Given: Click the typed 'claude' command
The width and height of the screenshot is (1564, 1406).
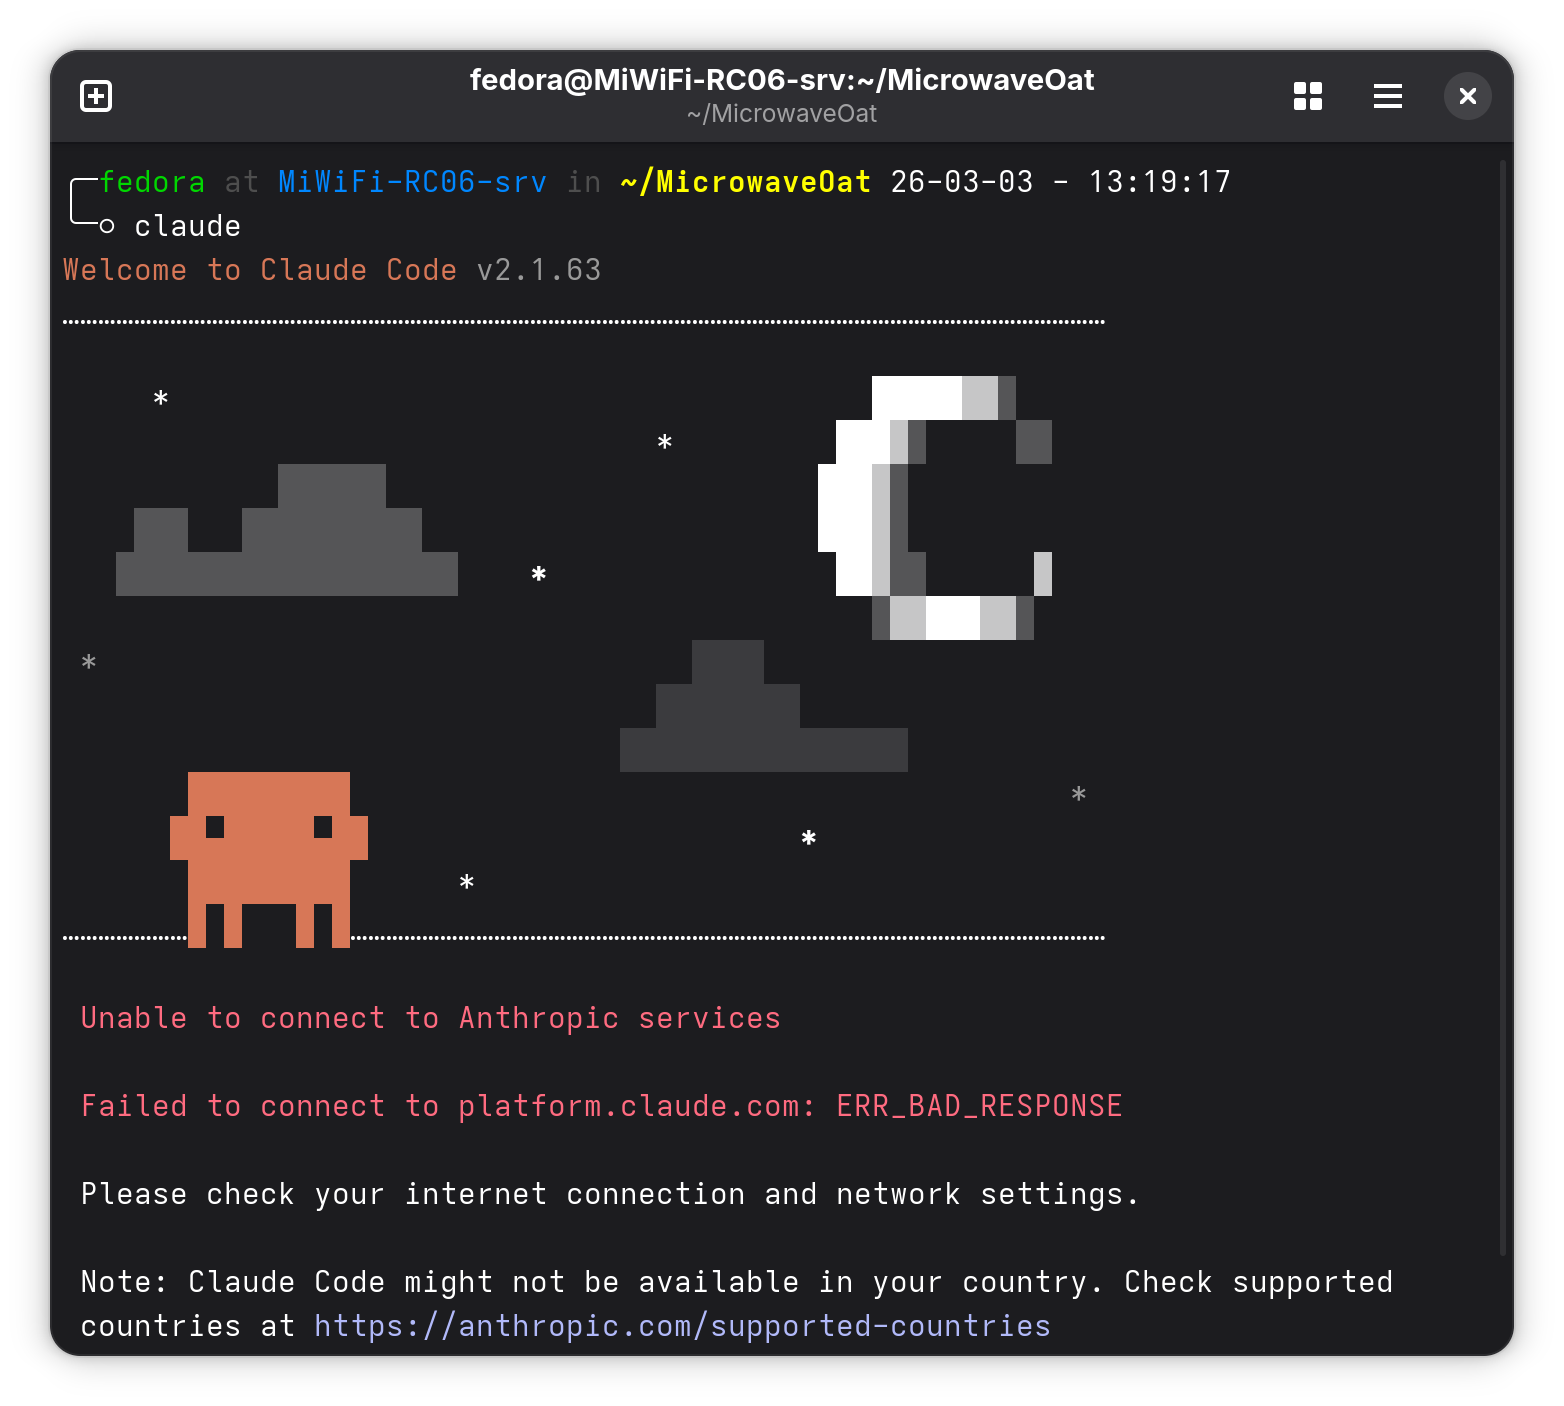Looking at the screenshot, I should point(188,227).
